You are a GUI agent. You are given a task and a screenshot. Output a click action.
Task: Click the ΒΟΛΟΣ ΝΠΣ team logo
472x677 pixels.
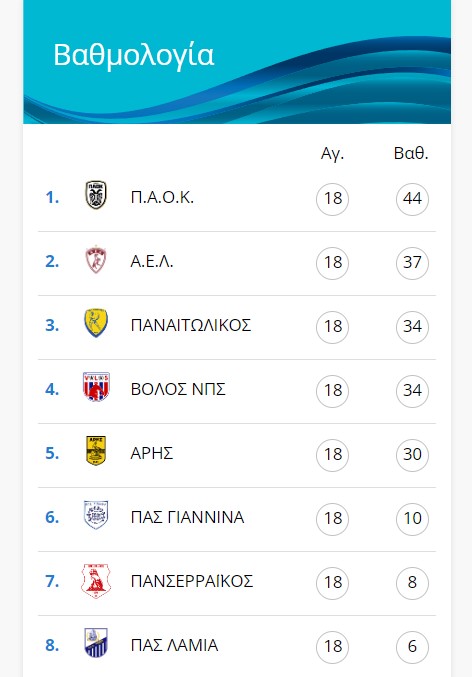coord(96,387)
